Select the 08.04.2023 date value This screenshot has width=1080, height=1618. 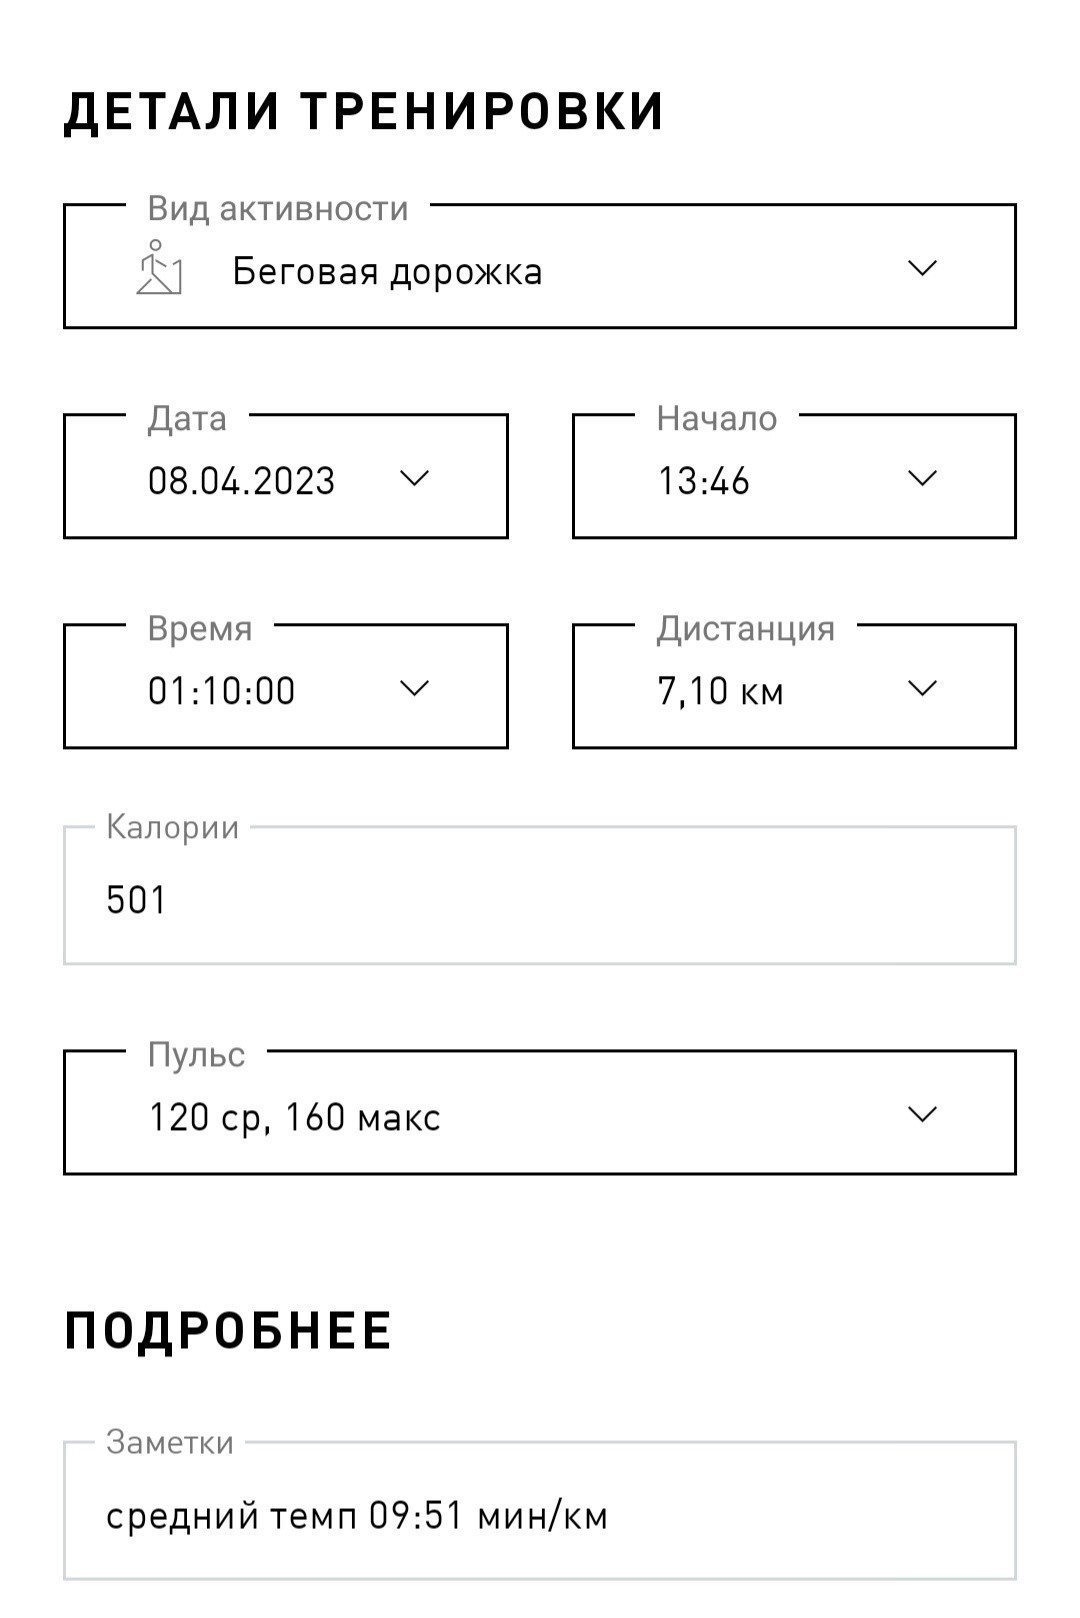pyautogui.click(x=241, y=481)
